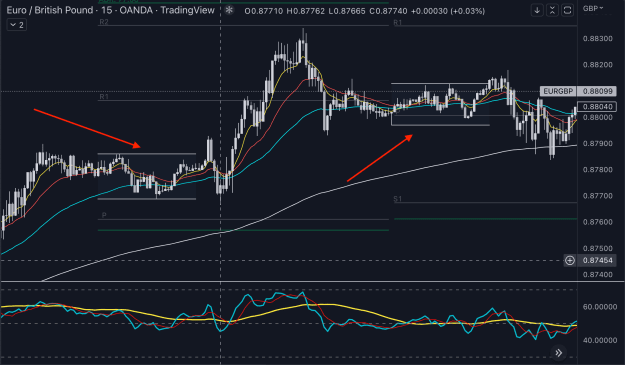The image size is (625, 365).
Task: Click the 0.87600 price scale label
Action: coord(597,222)
